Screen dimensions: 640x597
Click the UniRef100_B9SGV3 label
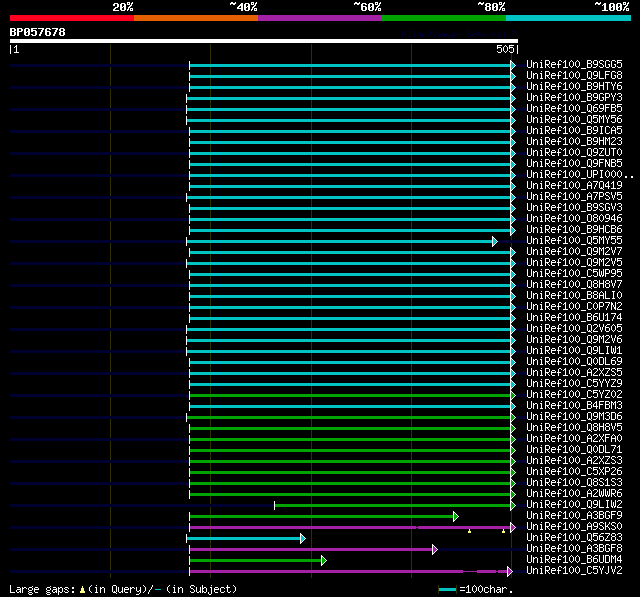[574, 208]
